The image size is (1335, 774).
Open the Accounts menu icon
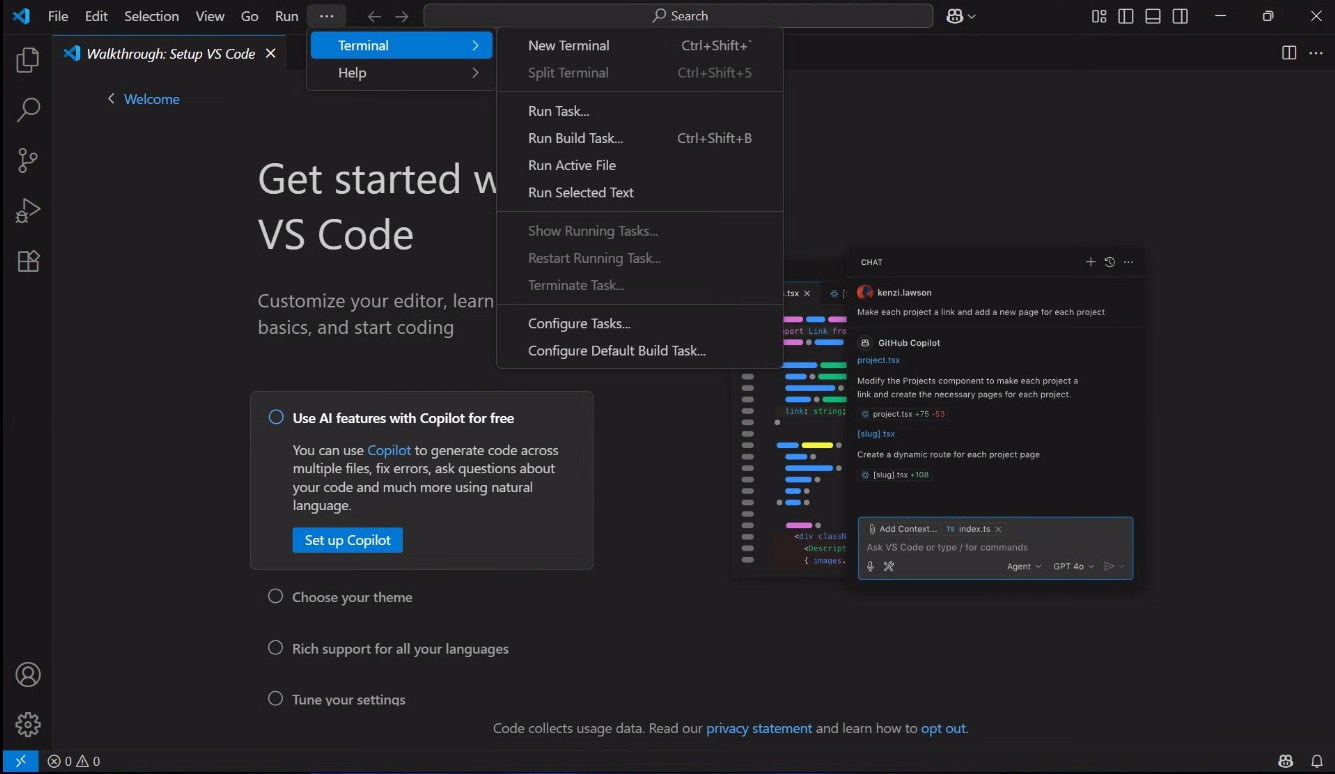[x=28, y=674]
